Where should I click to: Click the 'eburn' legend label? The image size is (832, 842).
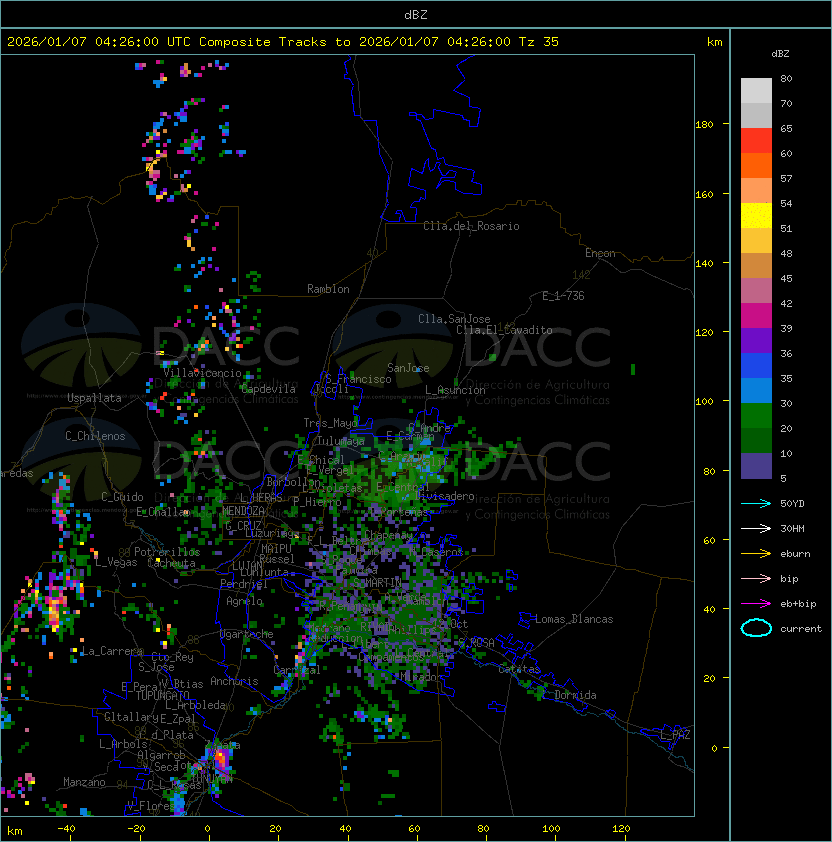[x=795, y=554]
